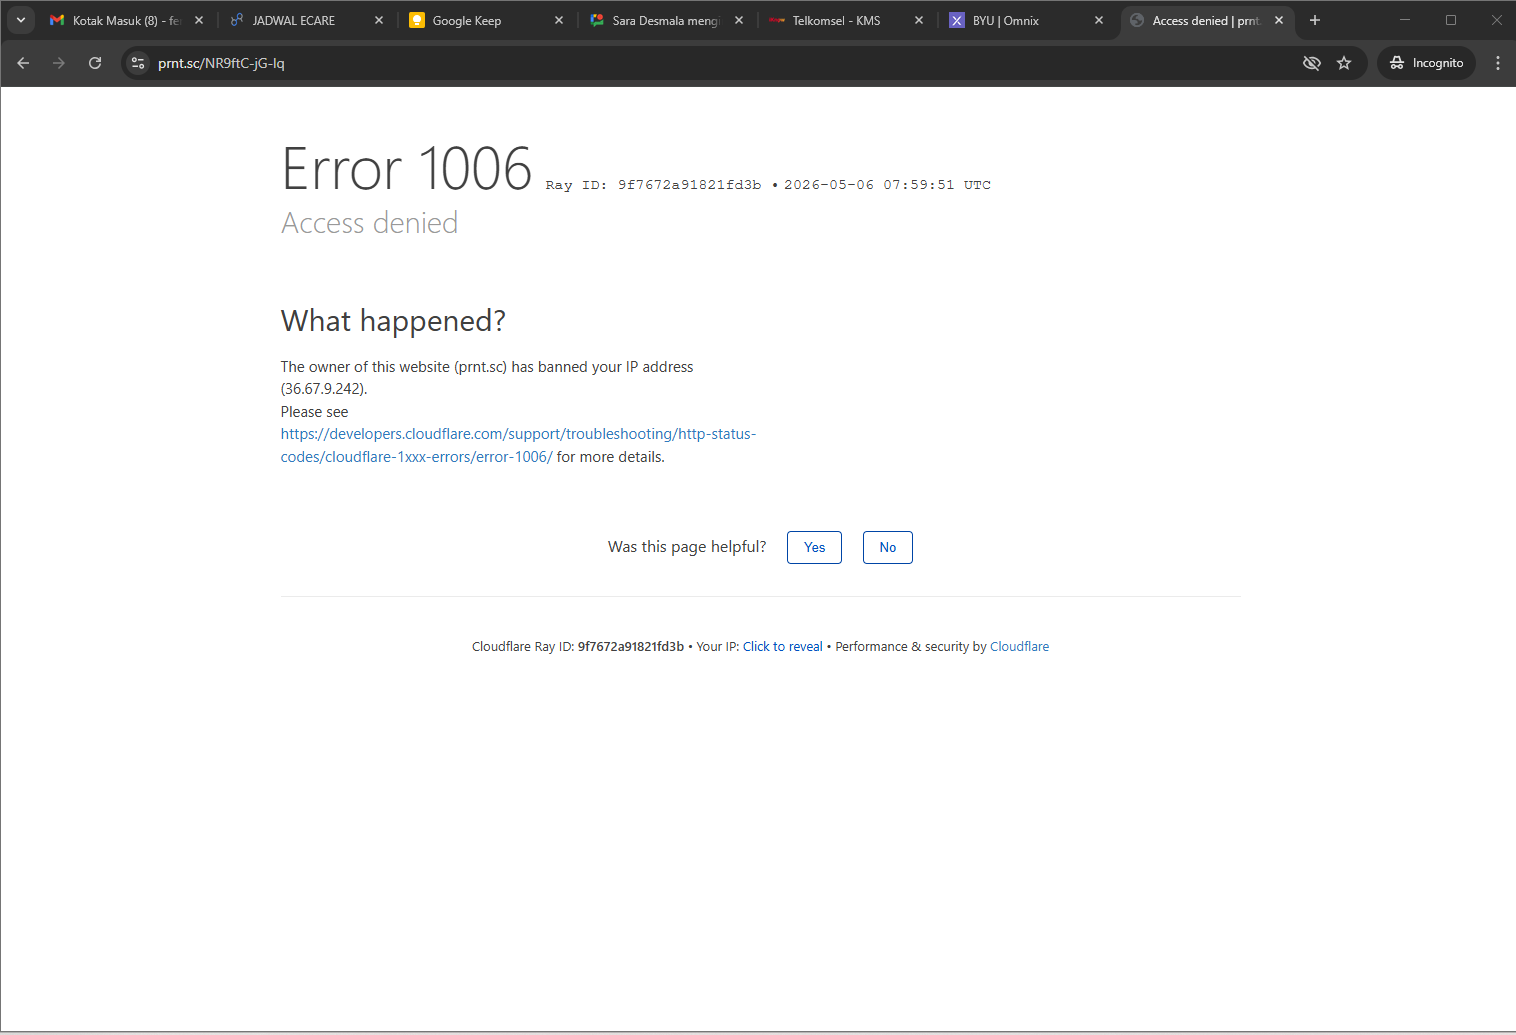Click the banned IP (36.67.9.242) text
The image size is (1516, 1035).
[324, 389]
